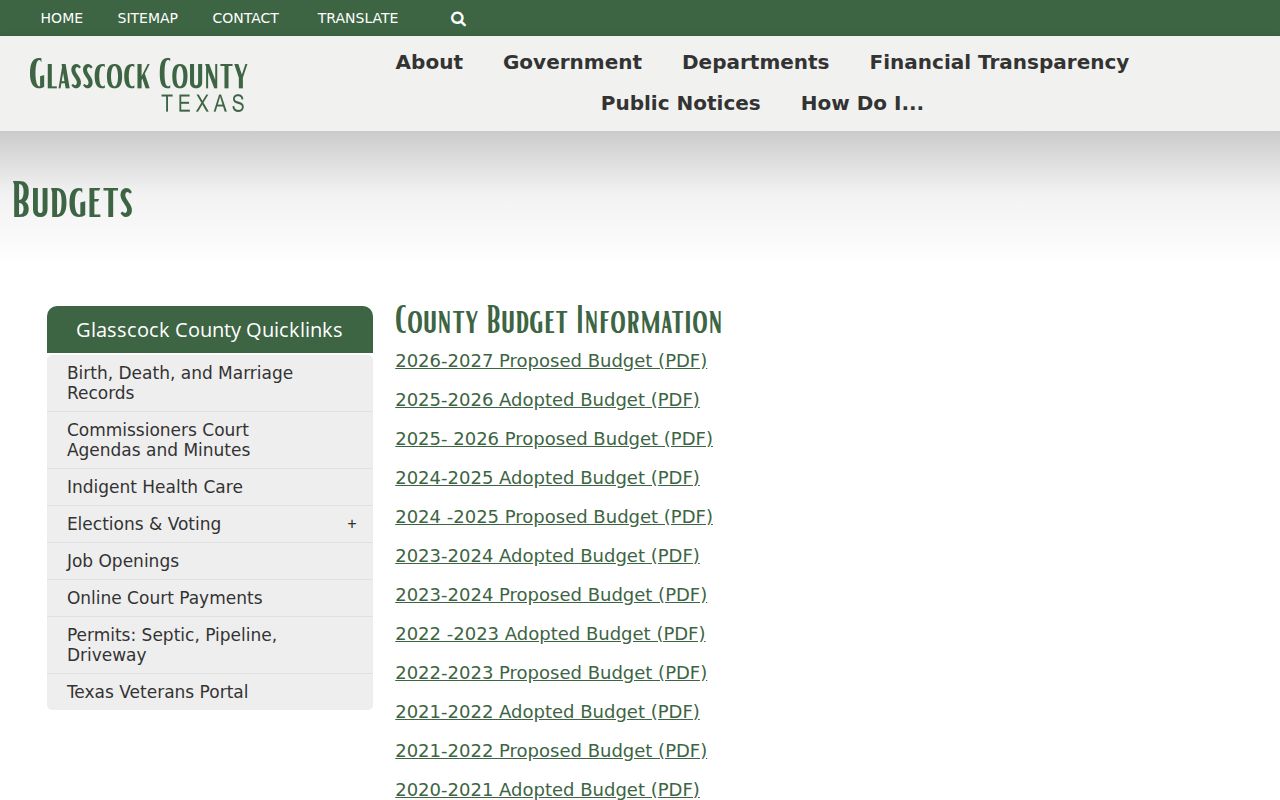Click the Budgets page title
This screenshot has height=800, width=1280.
(x=72, y=201)
